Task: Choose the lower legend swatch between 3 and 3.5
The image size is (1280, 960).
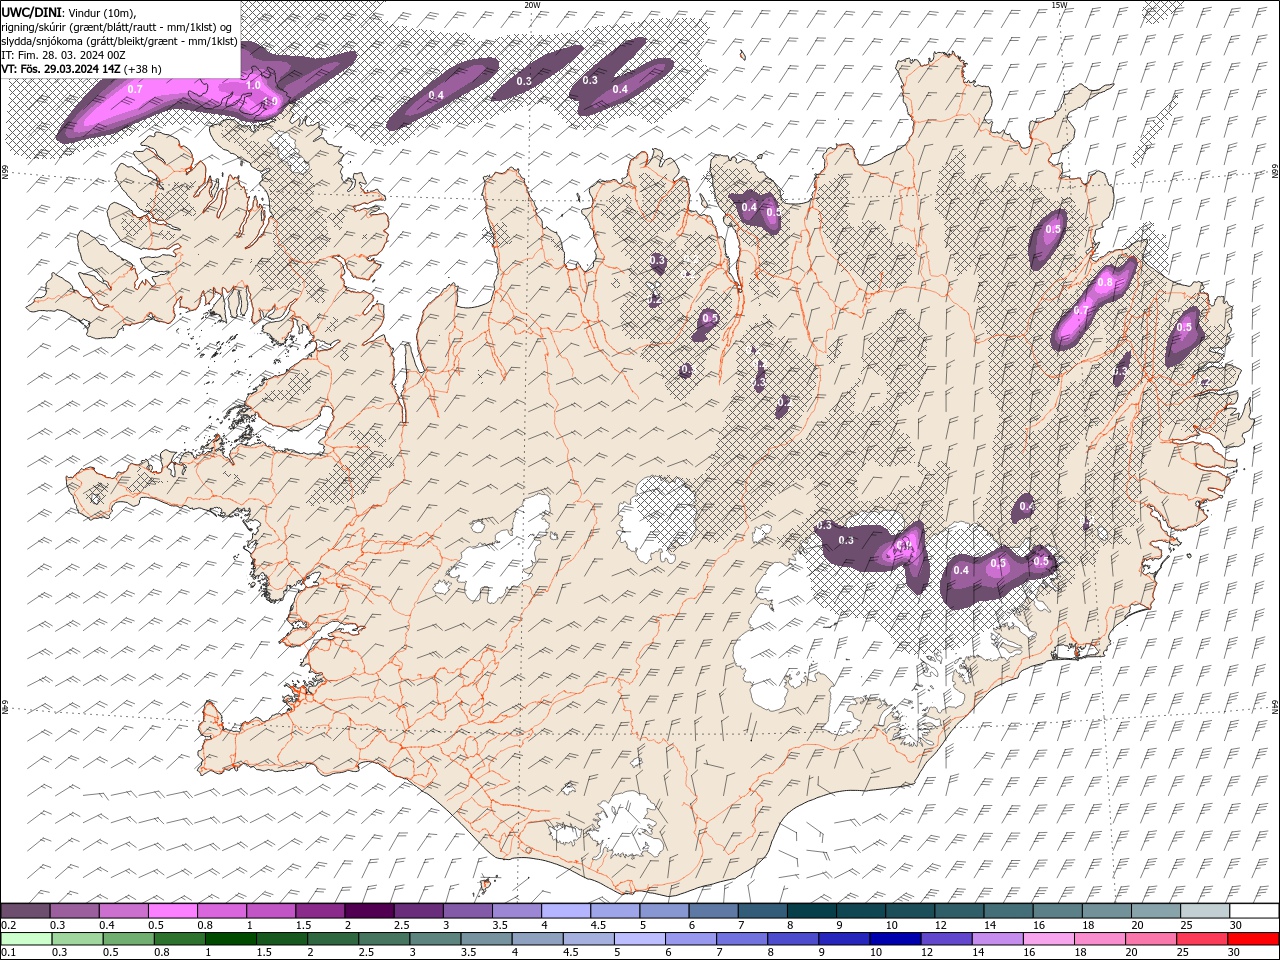Action: pos(435,938)
